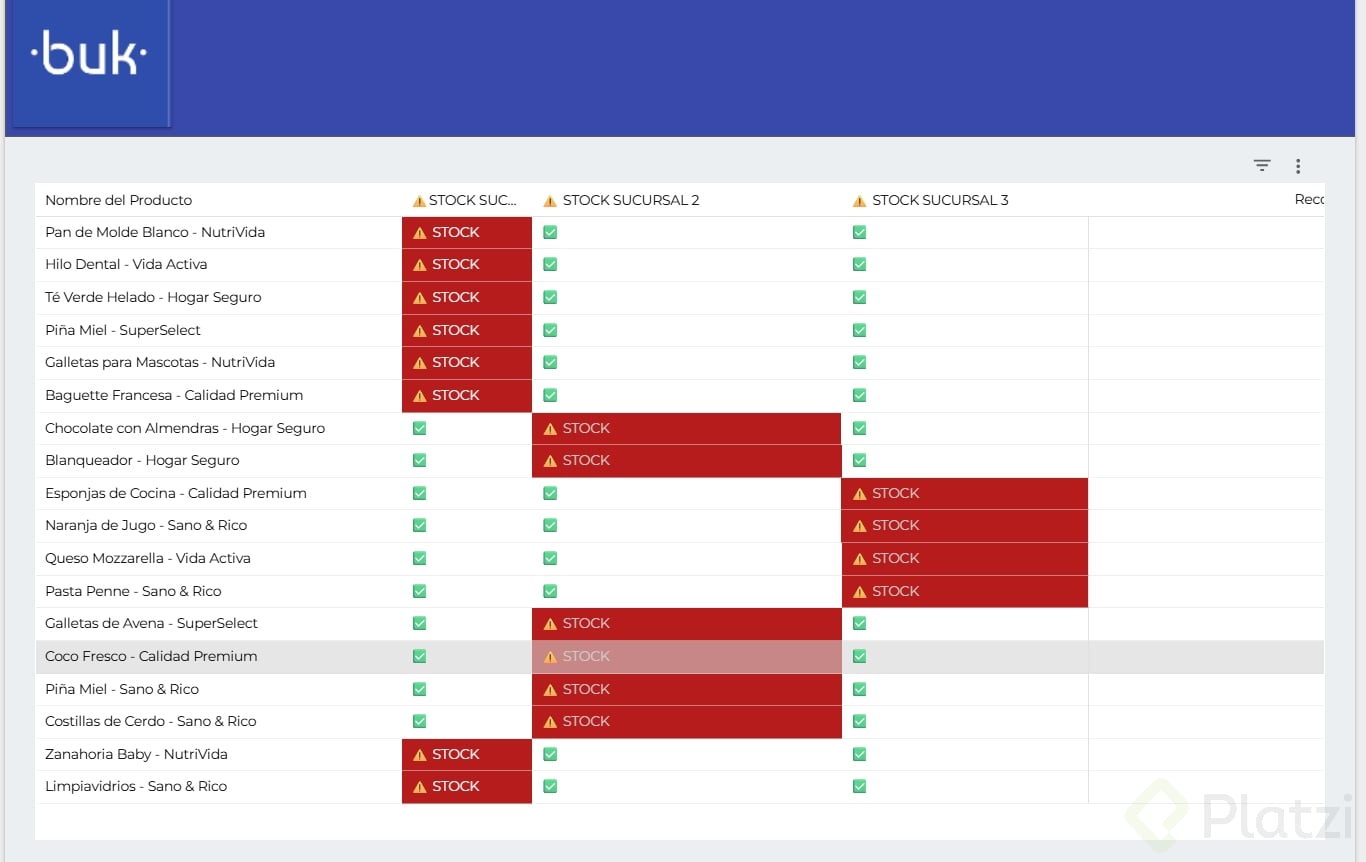1366x862 pixels.
Task: Click the buk logo
Action: click(88, 58)
